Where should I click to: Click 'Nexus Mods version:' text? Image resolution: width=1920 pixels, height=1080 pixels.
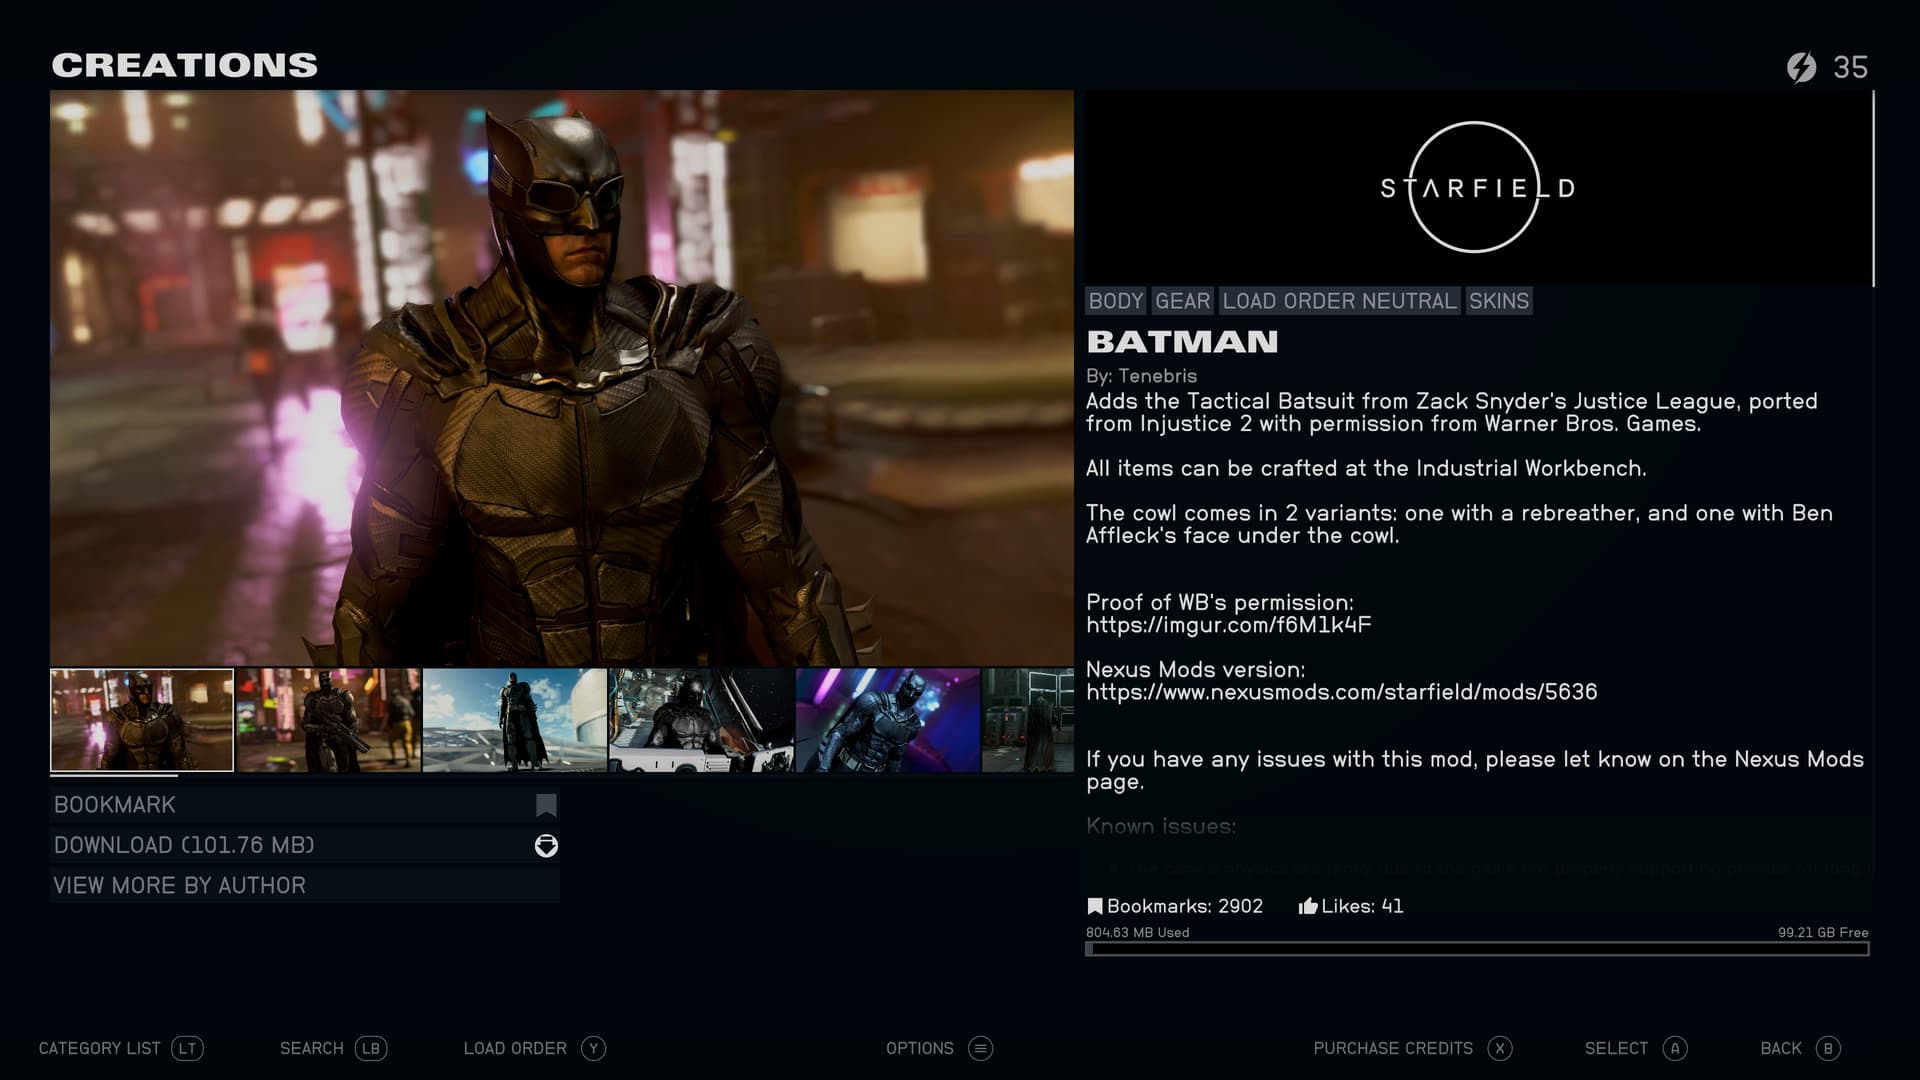[x=1195, y=670]
